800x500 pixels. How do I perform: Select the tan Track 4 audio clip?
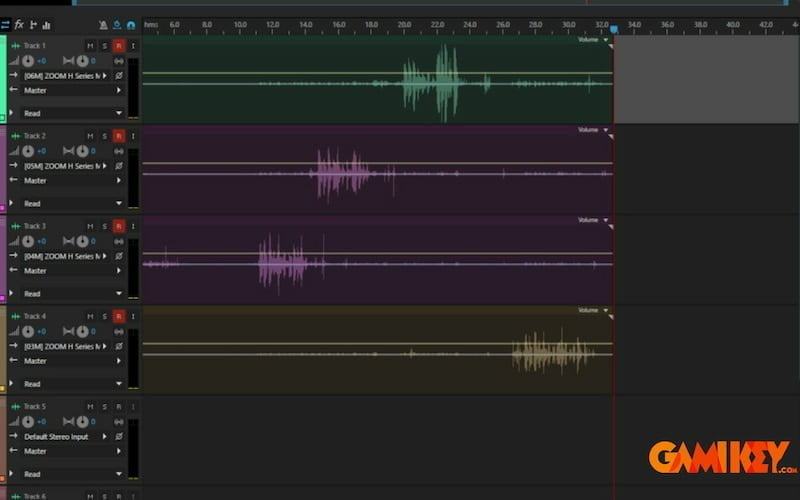[x=378, y=350]
